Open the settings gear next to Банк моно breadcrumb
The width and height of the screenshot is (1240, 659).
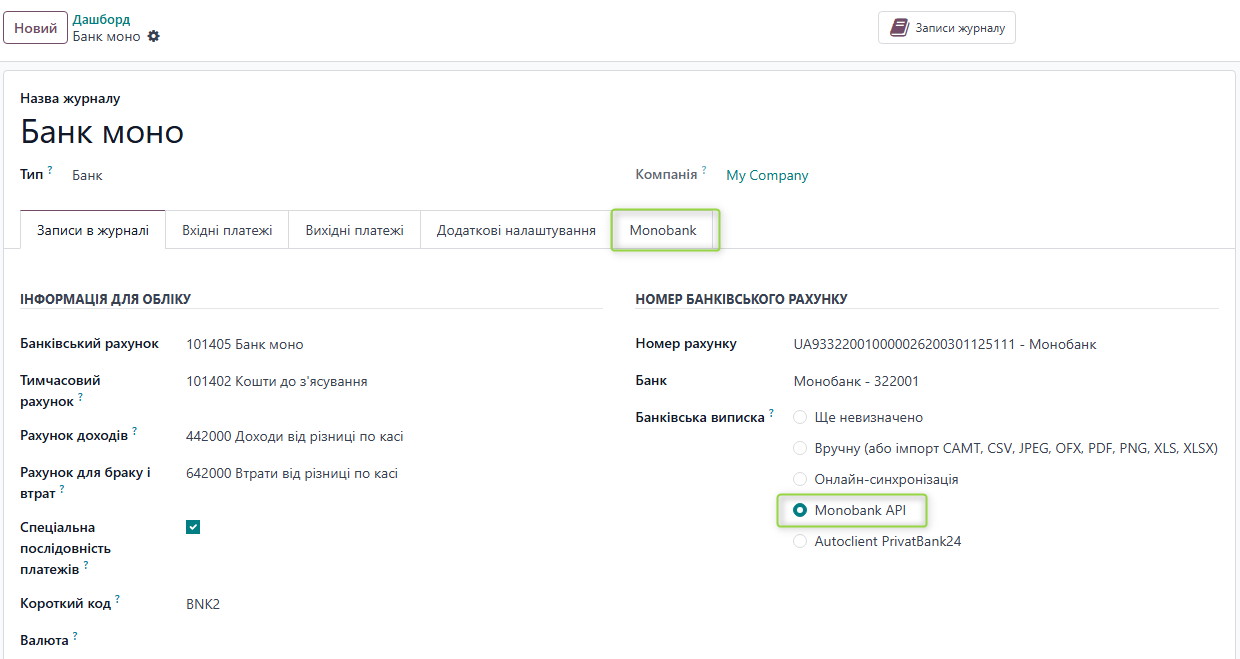click(x=154, y=36)
